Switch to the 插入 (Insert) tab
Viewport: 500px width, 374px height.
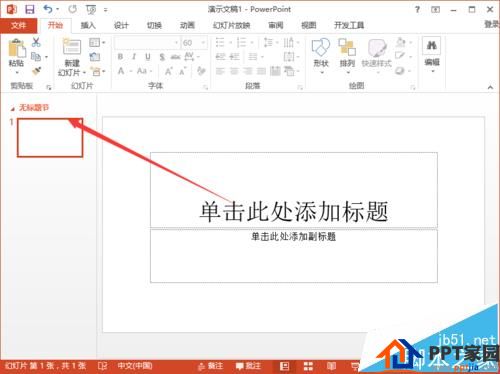(88, 25)
